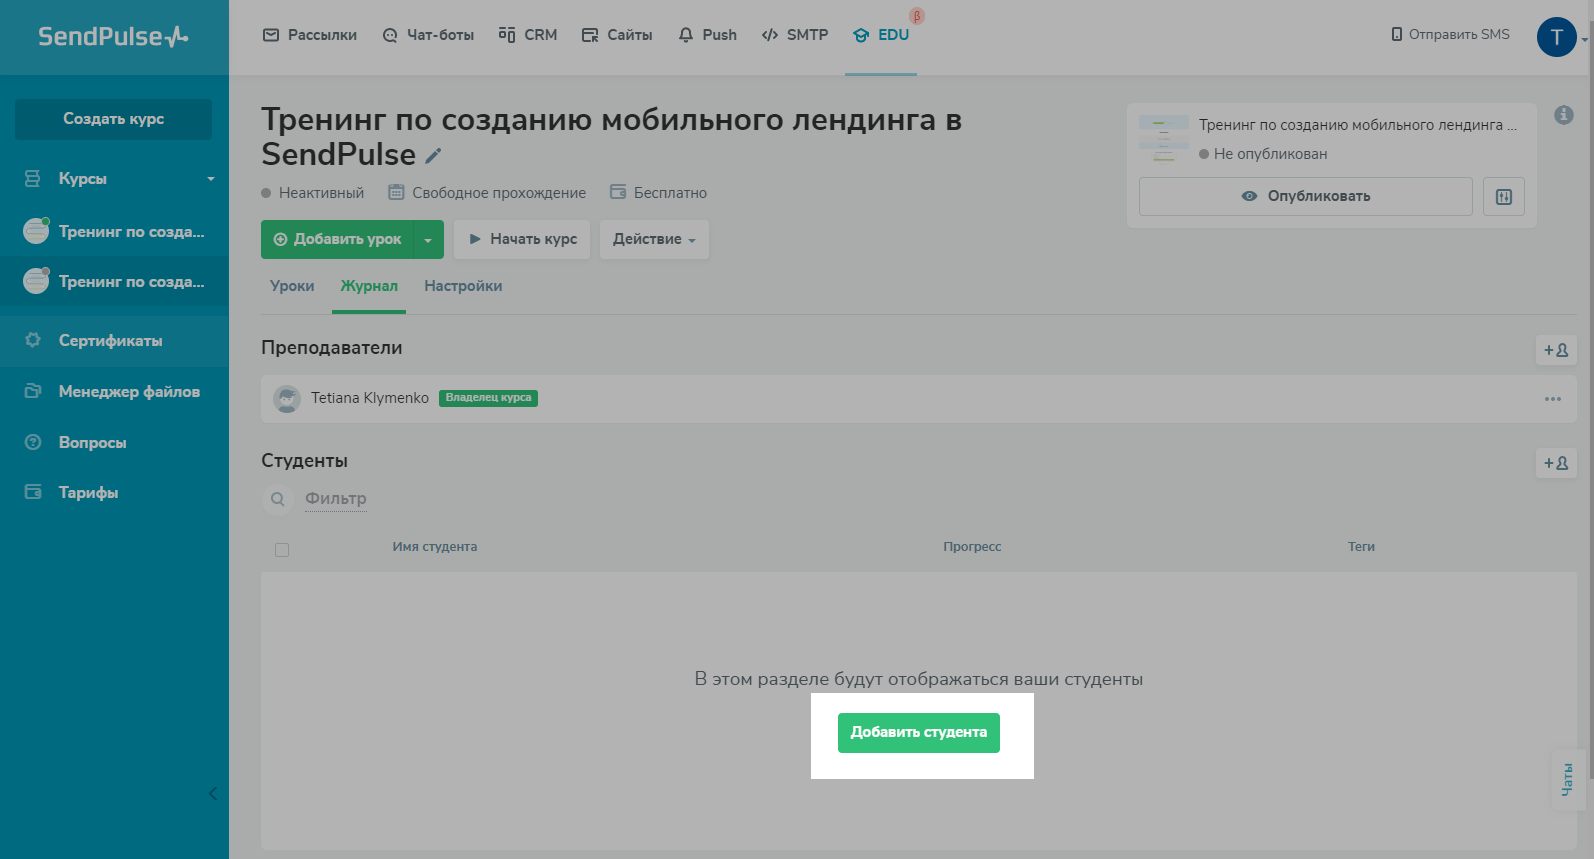Click the info icon at top right
Viewport: 1594px width, 859px height.
pyautogui.click(x=1564, y=115)
